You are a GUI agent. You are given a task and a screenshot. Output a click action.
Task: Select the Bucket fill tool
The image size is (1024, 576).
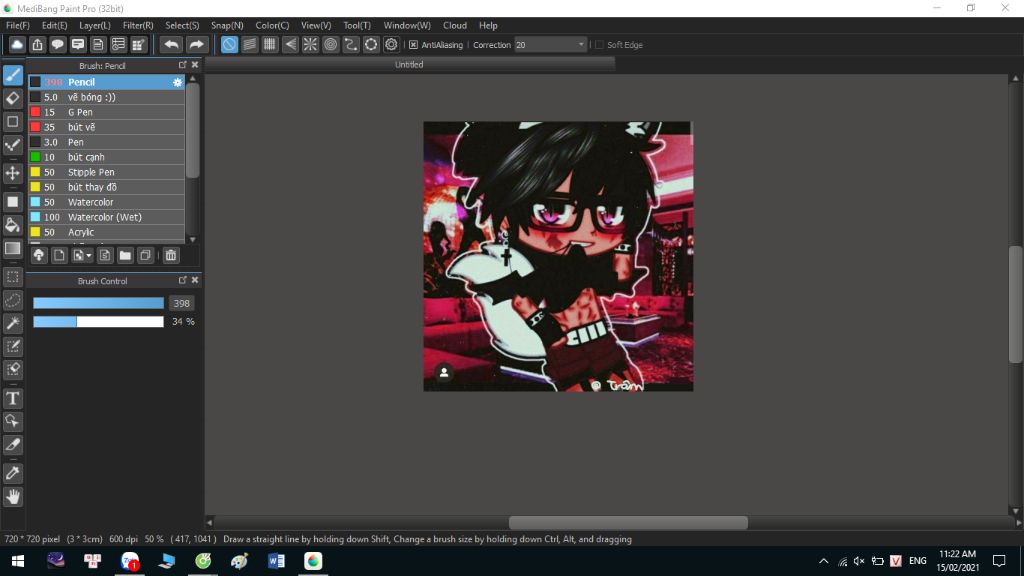pyautogui.click(x=12, y=225)
